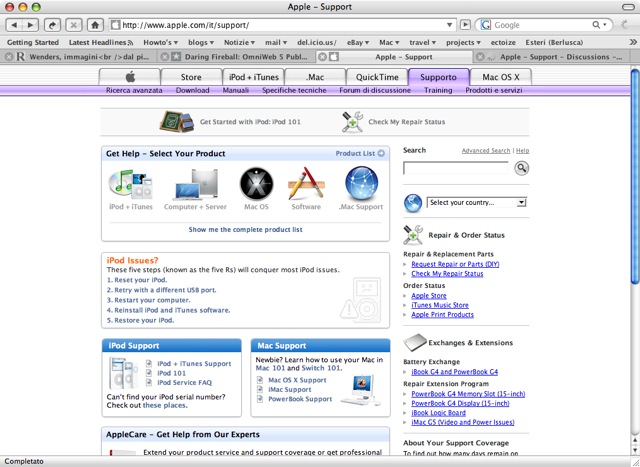
Task: Expand the Howto's bookmark folder
Action: (160, 42)
